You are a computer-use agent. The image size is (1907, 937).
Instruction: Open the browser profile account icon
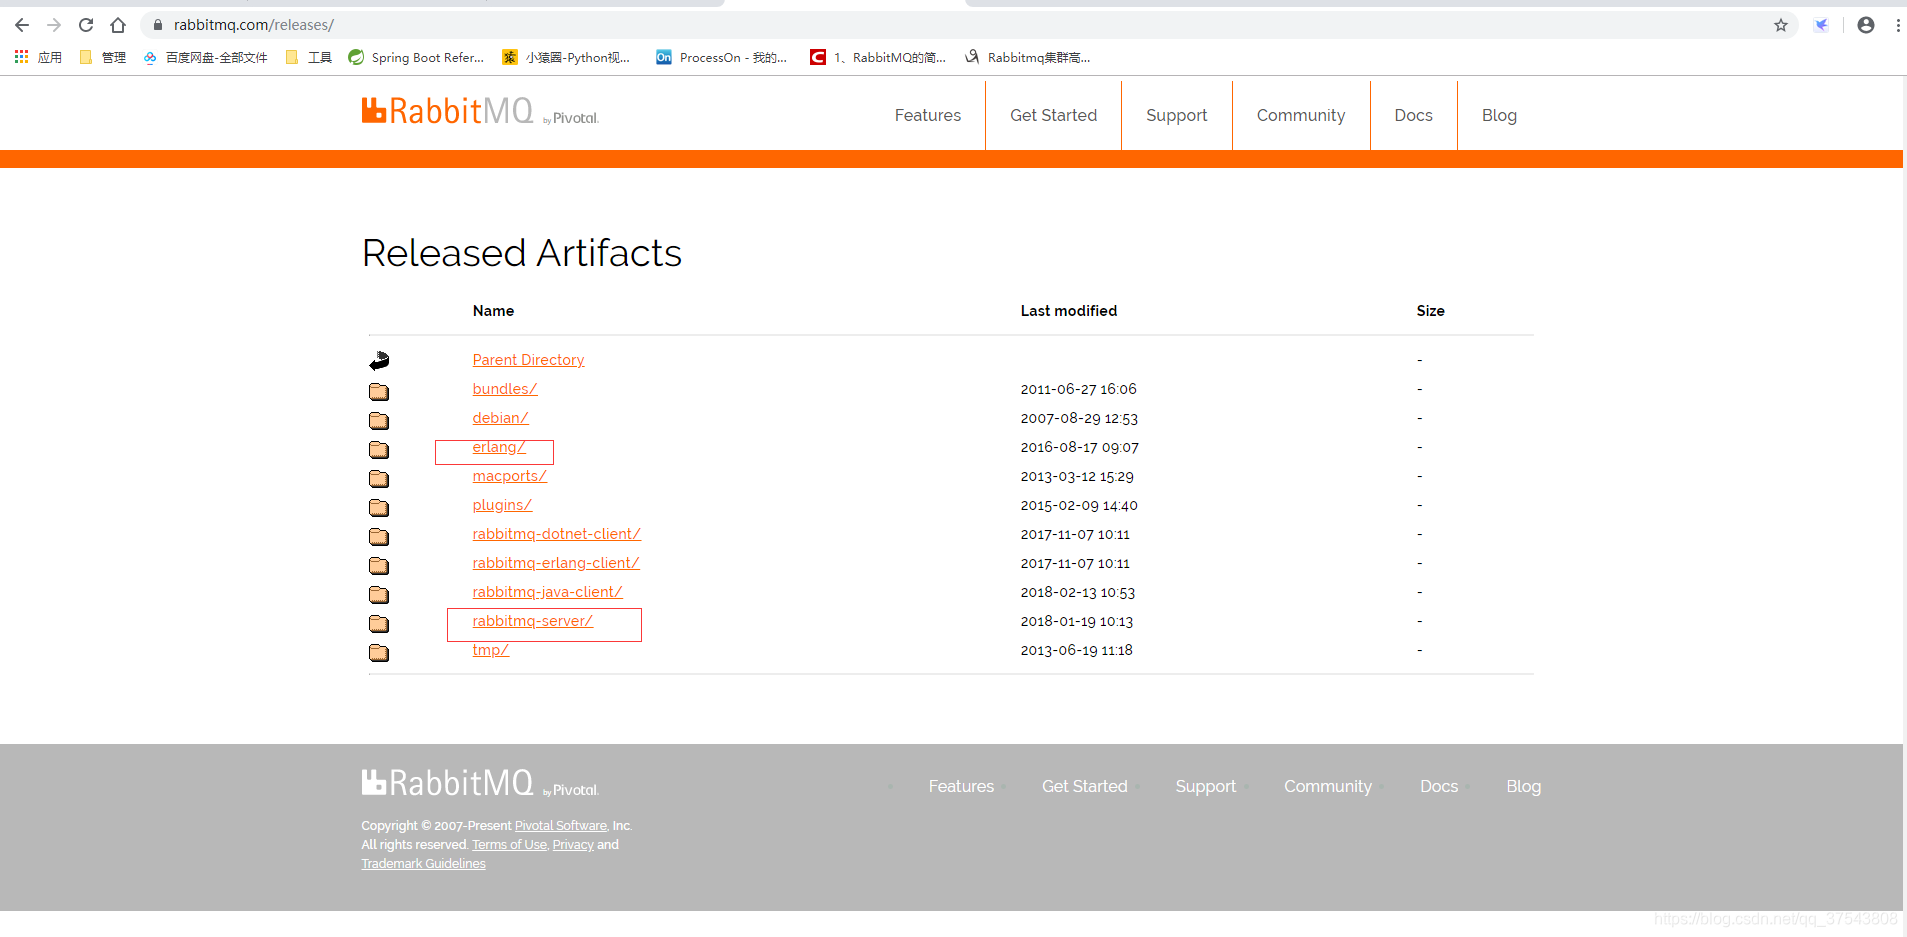(1866, 25)
